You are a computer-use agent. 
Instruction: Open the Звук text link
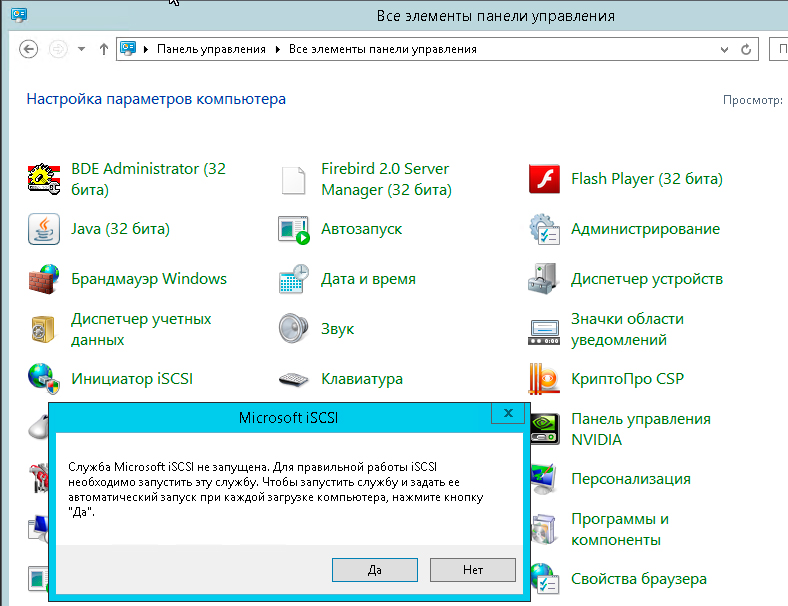[337, 329]
